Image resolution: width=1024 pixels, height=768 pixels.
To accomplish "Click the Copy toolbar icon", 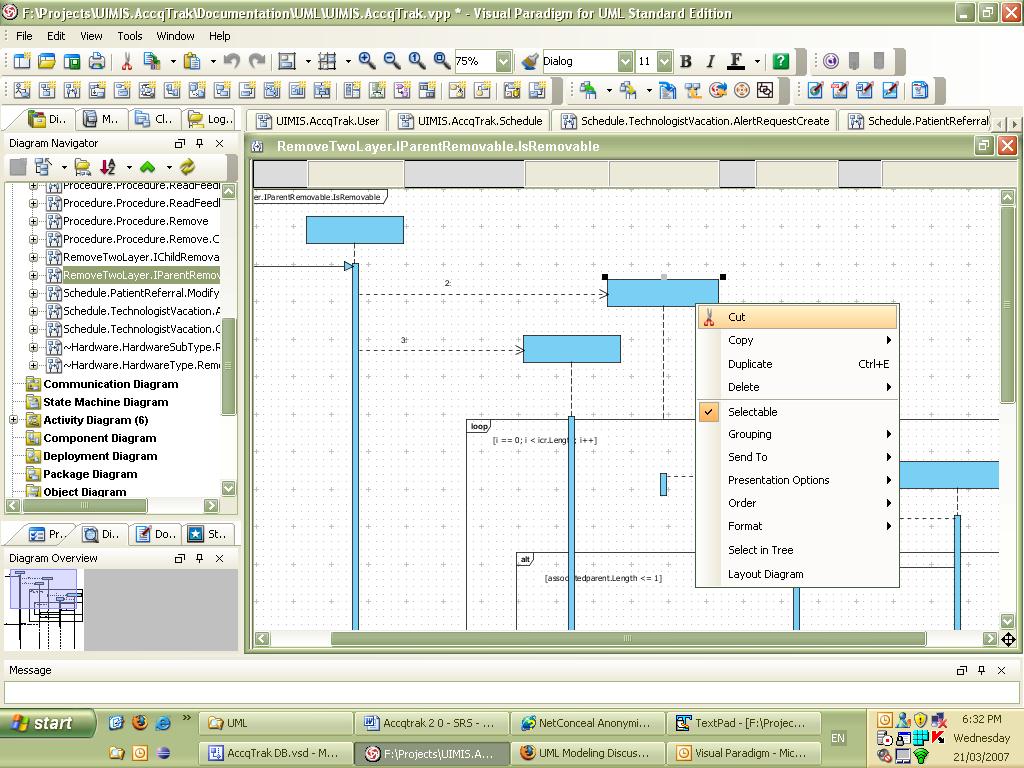I will pos(152,61).
